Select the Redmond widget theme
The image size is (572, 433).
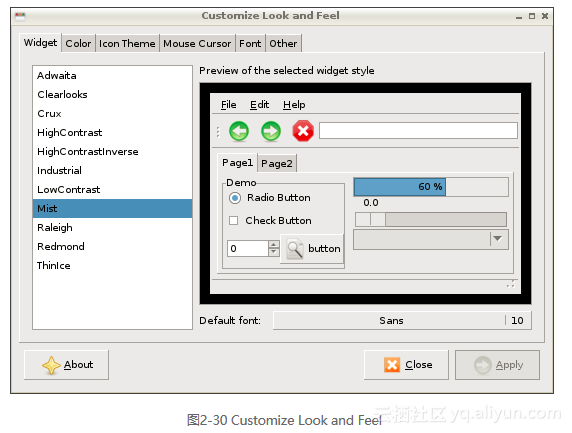(112, 246)
